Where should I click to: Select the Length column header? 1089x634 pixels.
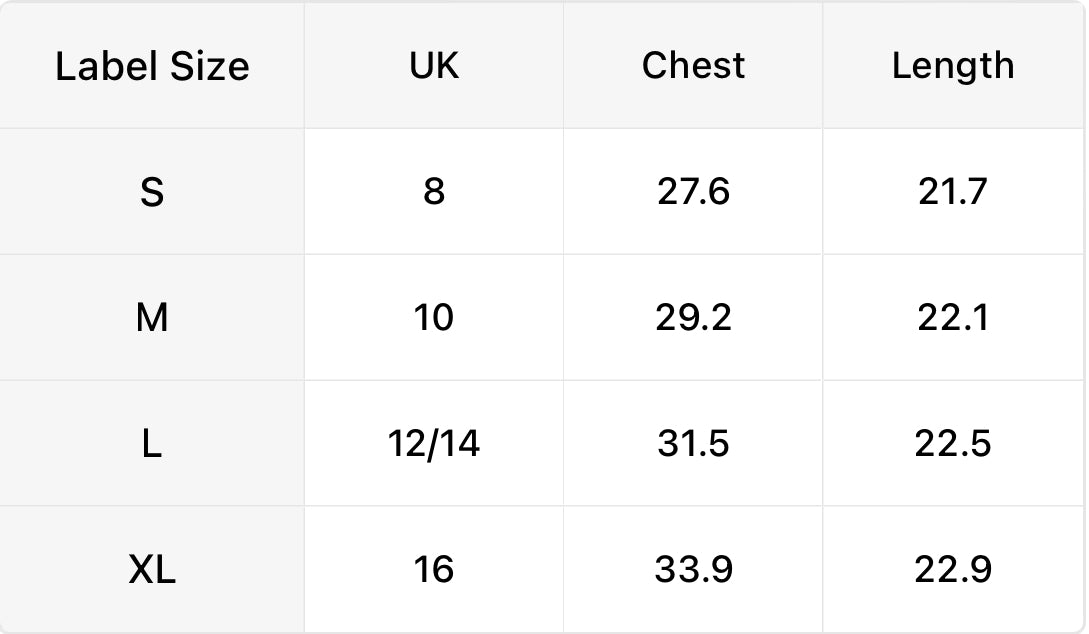tap(953, 66)
